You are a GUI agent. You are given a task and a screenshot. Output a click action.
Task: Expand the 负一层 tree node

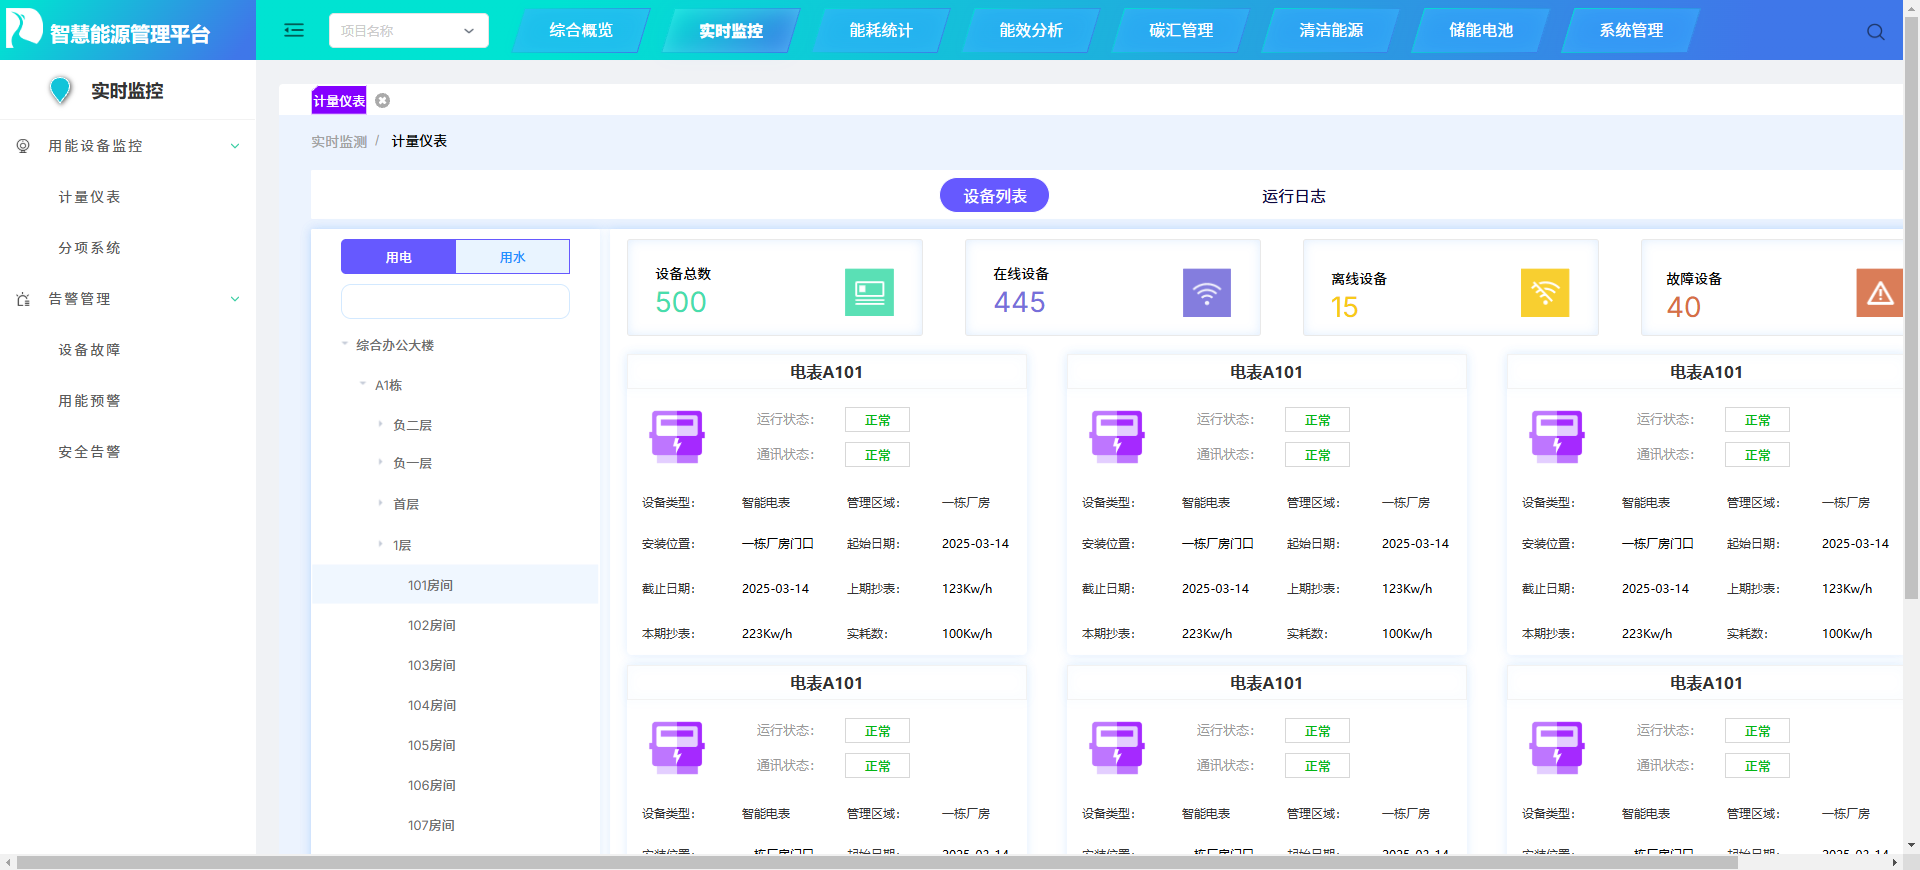(381, 462)
